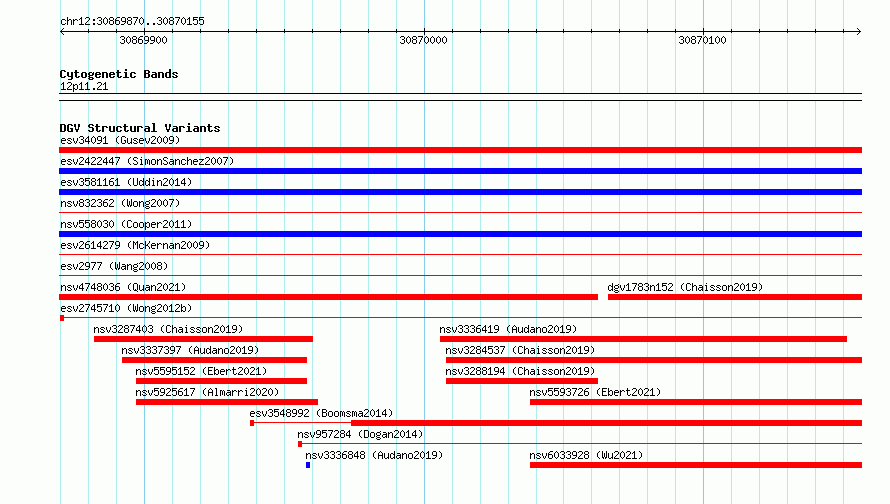Image resolution: width=890 pixels, height=504 pixels.
Task: Select nsv6033928 (Wu2021) label
Action: [x=586, y=455]
